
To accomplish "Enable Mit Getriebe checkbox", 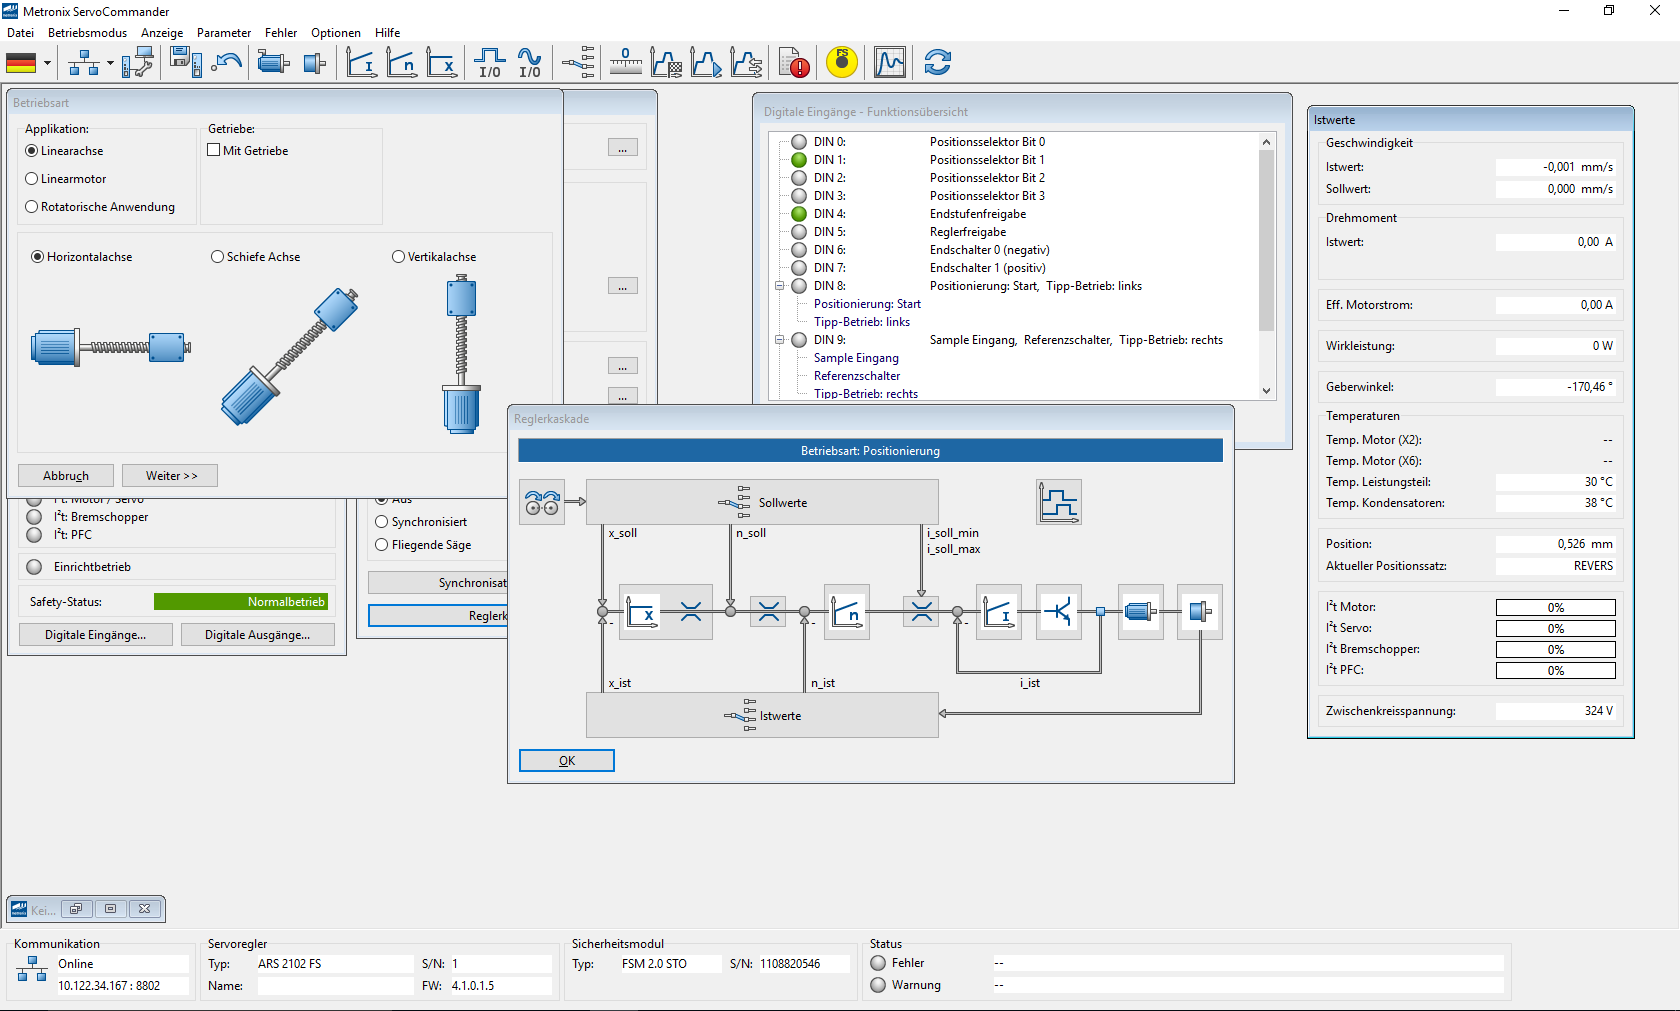I will [214, 150].
